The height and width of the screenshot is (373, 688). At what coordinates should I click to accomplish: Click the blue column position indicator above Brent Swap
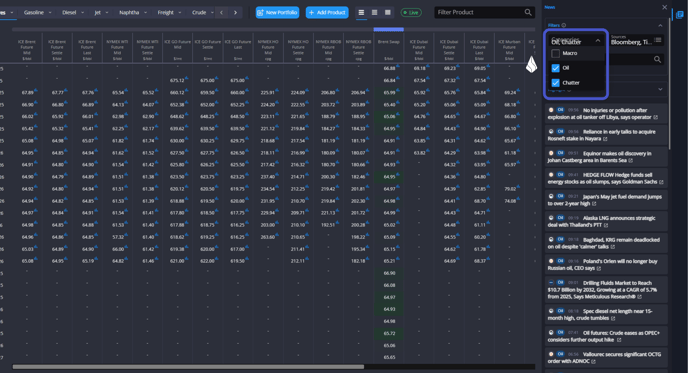click(389, 29)
